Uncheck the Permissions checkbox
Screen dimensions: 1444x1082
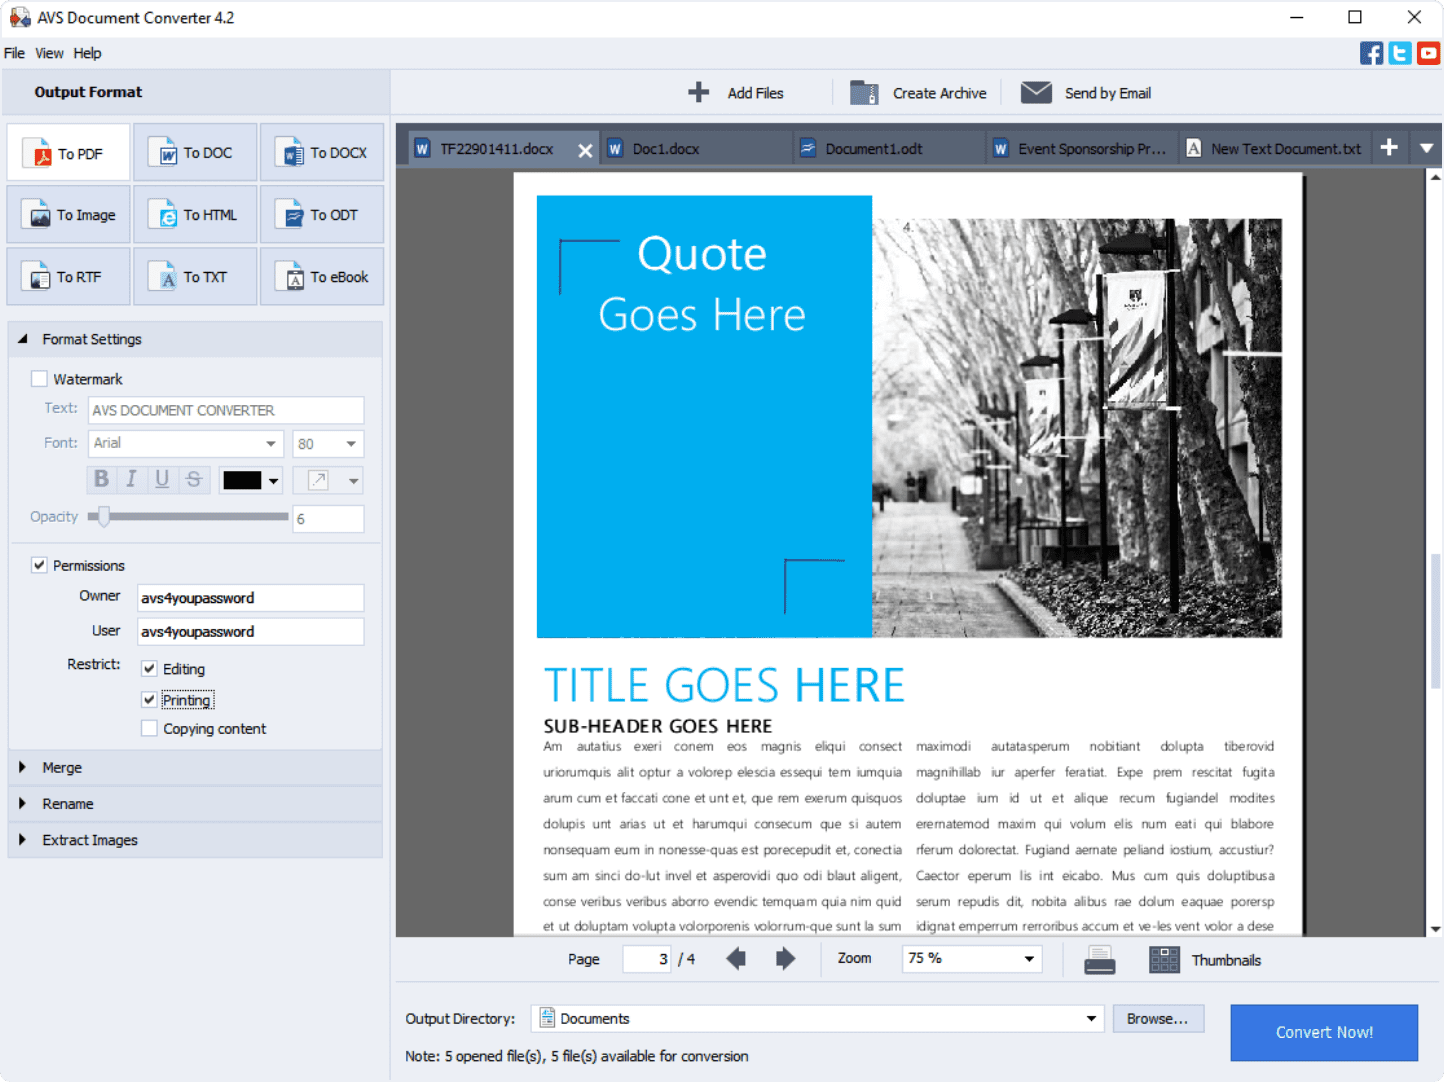click(39, 565)
